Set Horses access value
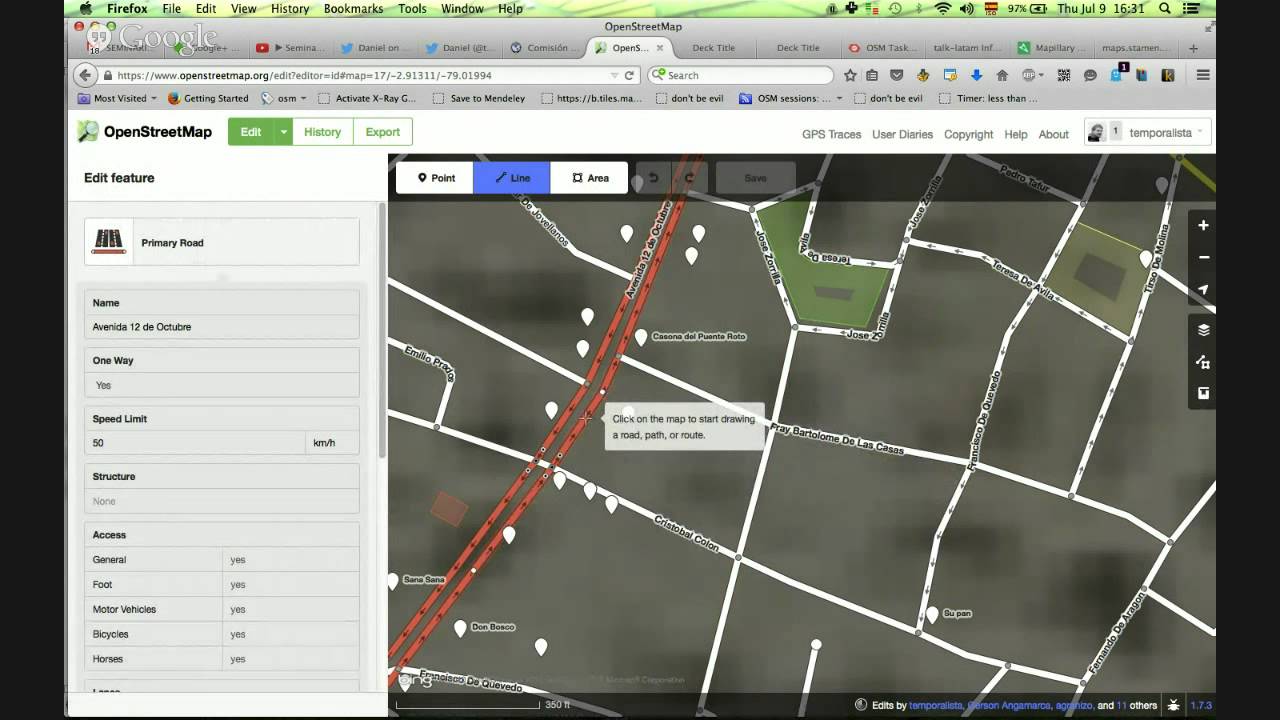Viewport: 1280px width, 720px height. point(290,659)
